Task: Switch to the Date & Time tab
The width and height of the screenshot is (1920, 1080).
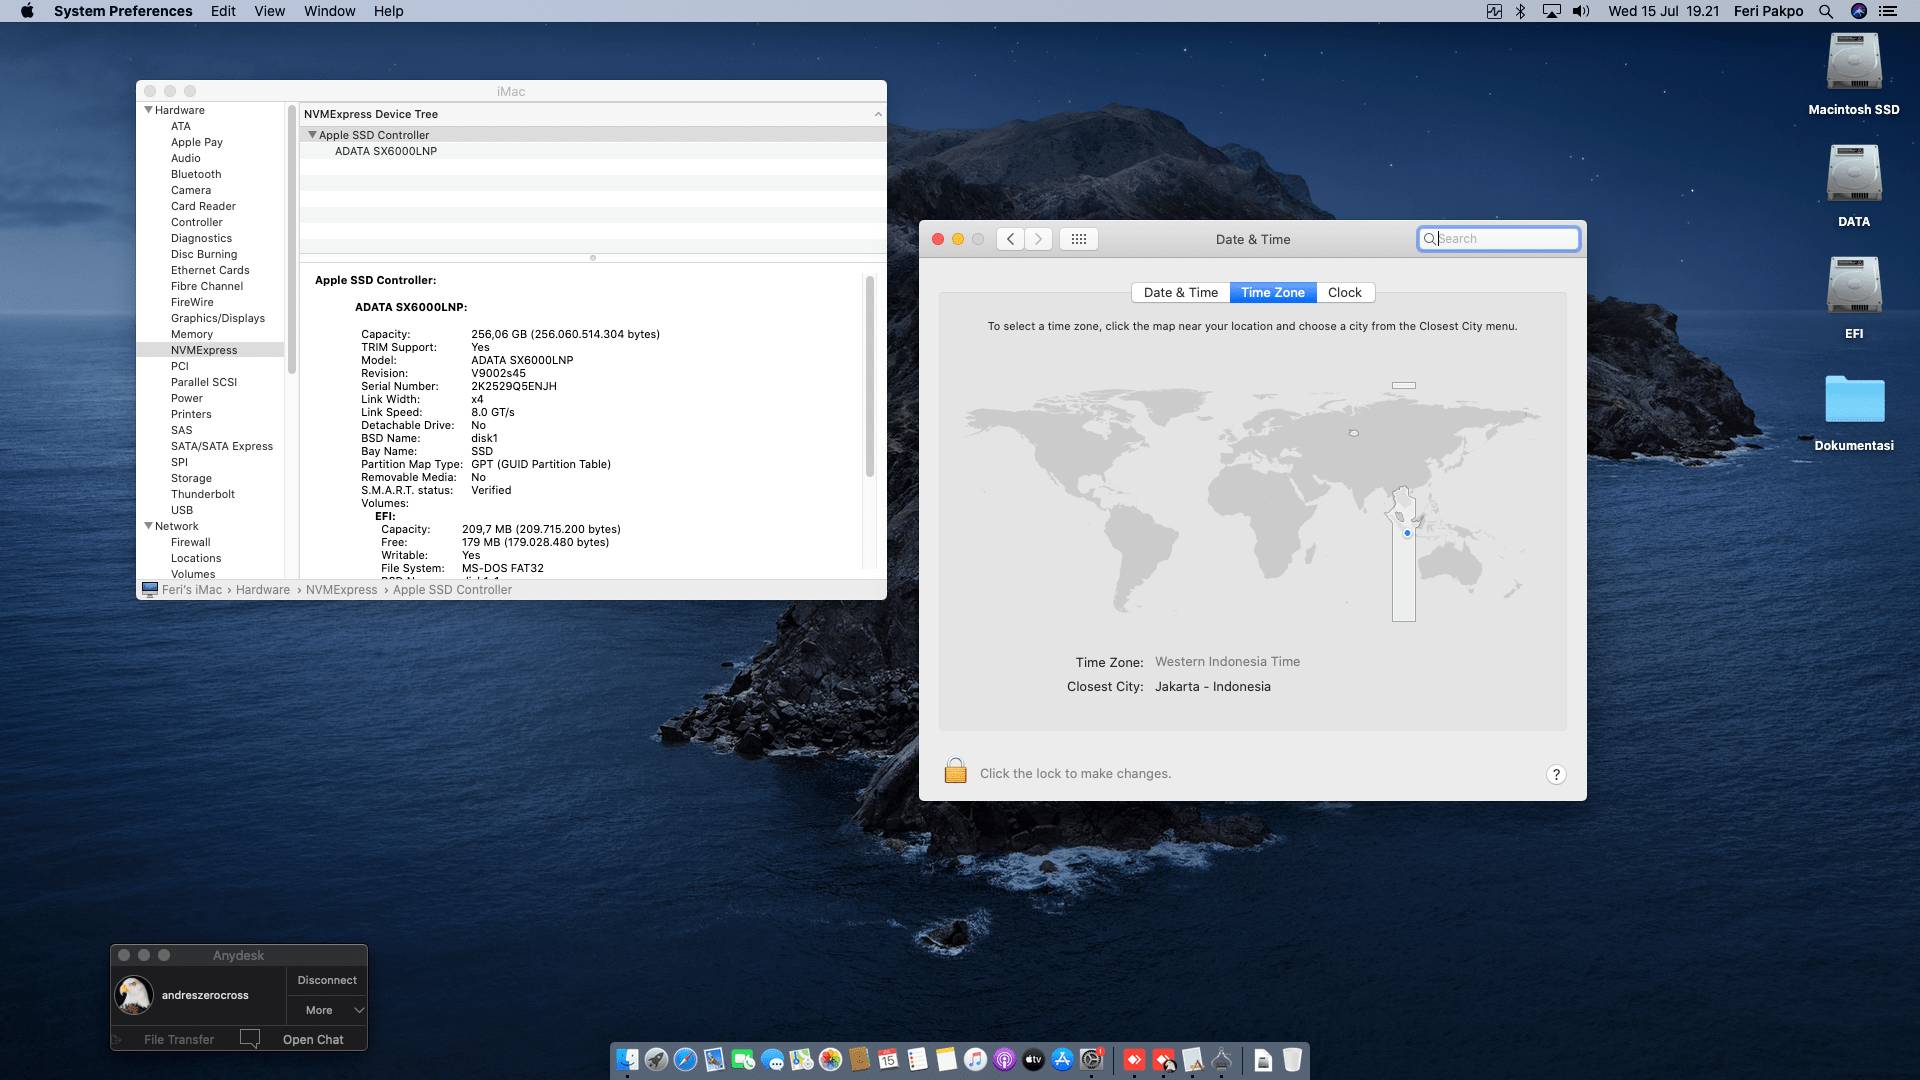Action: coord(1180,292)
